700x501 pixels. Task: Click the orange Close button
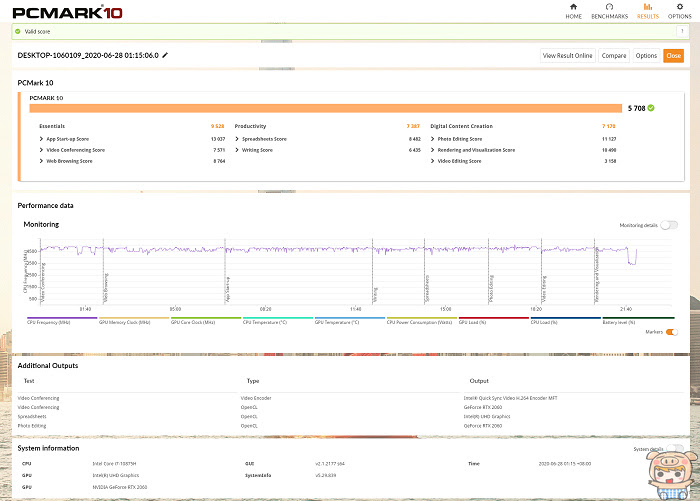coord(673,56)
